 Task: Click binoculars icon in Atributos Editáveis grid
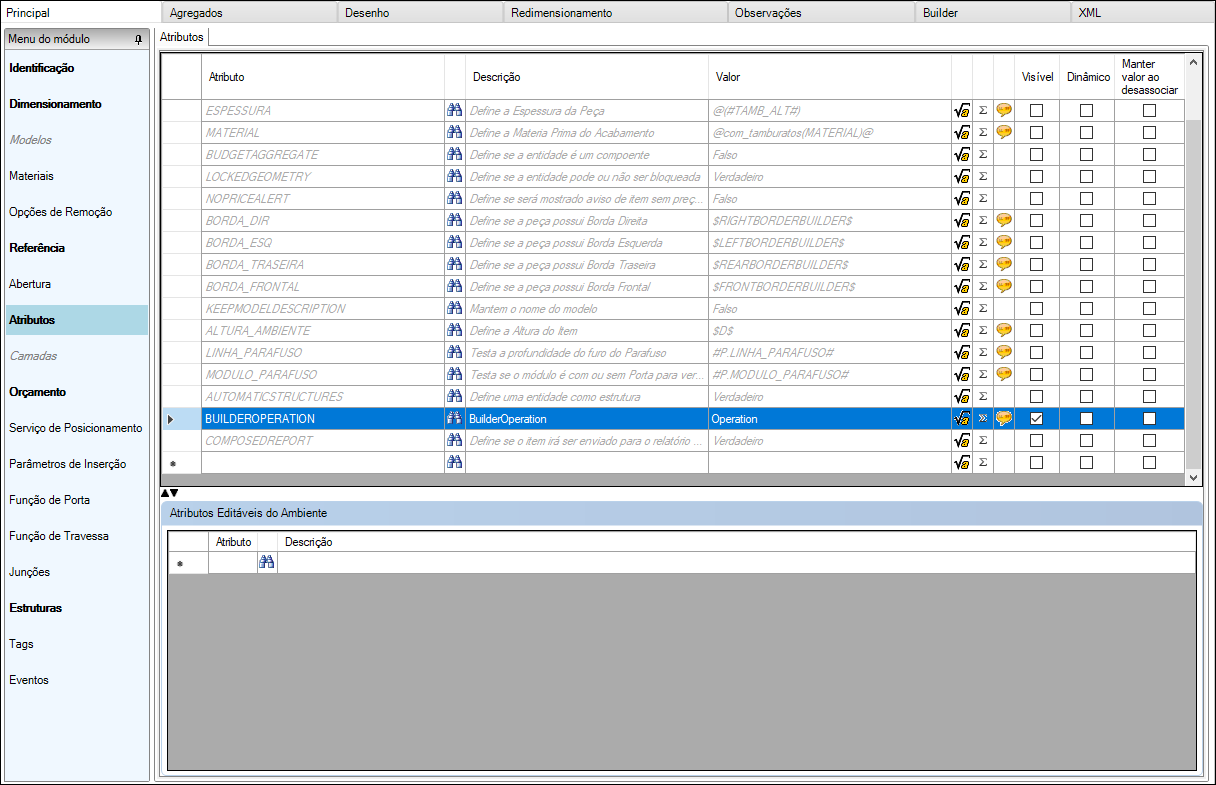267,563
